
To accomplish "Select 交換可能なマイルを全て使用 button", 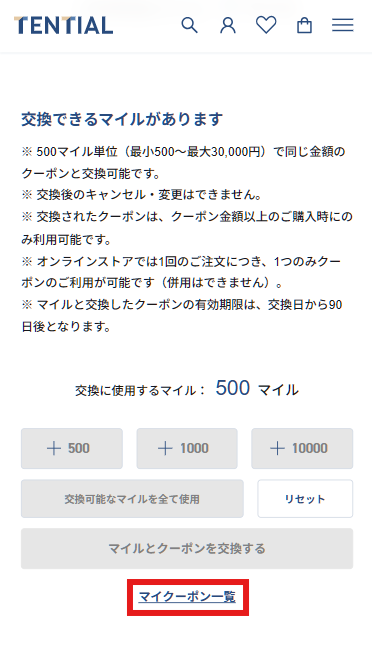I will (132, 498).
